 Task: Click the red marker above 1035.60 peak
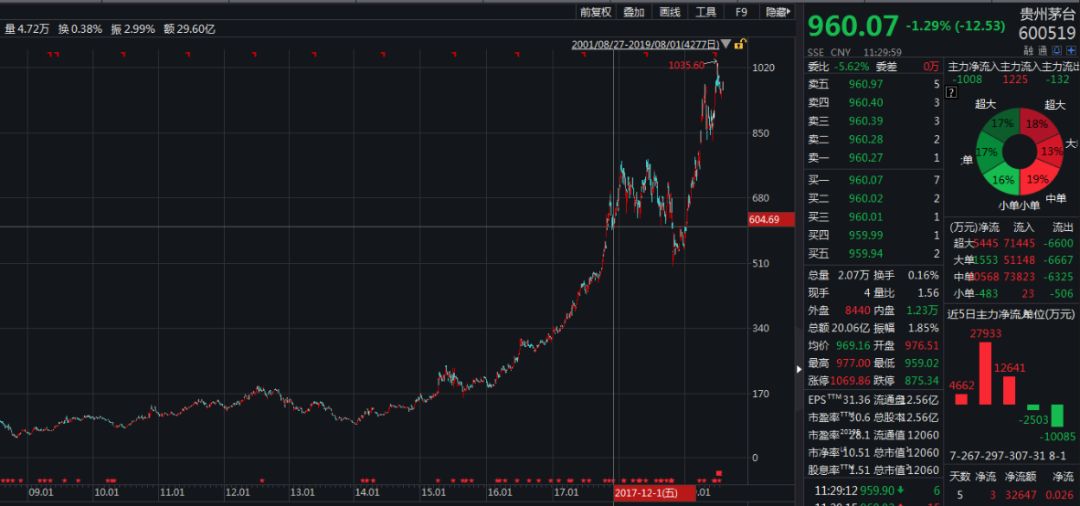point(715,54)
